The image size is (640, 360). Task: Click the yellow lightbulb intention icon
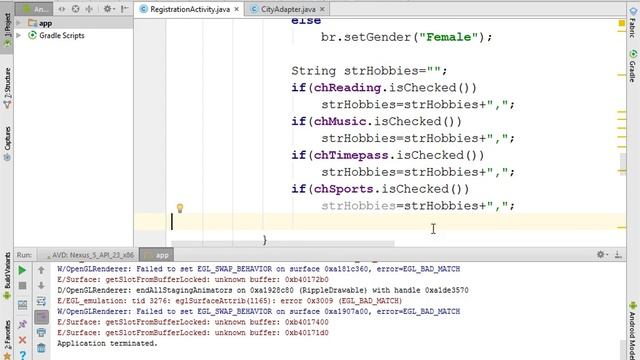pos(180,208)
